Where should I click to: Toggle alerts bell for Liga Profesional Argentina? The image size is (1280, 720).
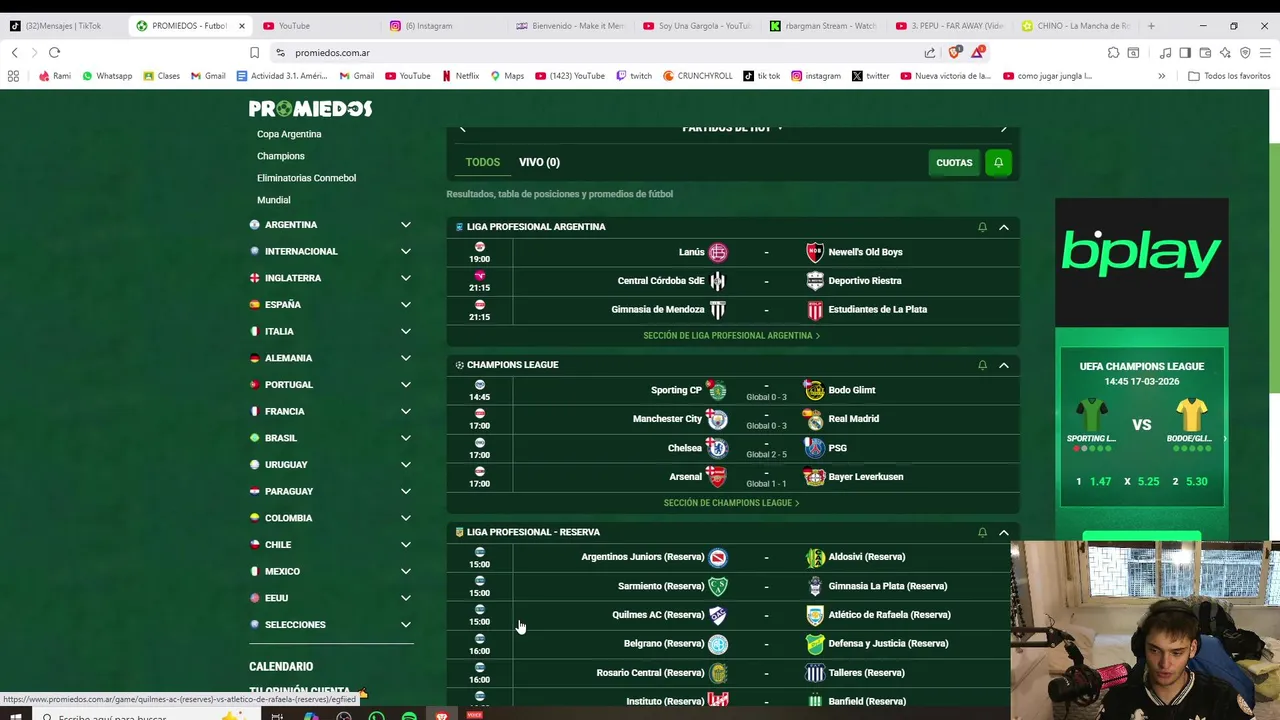(x=982, y=227)
